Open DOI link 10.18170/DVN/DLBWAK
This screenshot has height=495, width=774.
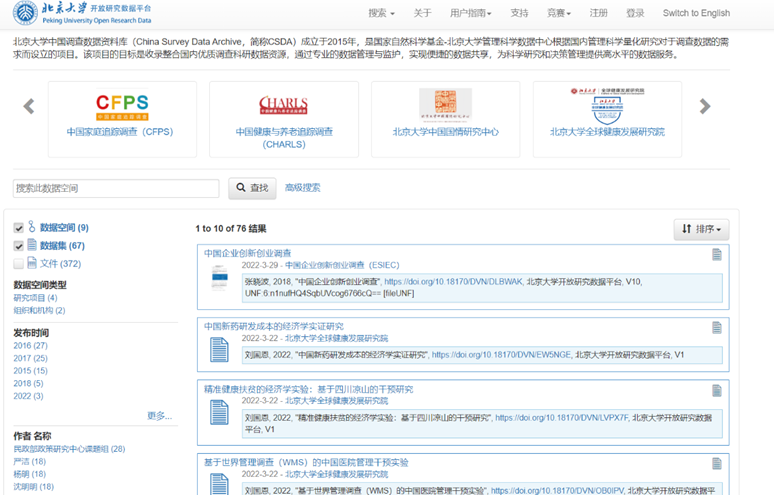click(x=453, y=282)
